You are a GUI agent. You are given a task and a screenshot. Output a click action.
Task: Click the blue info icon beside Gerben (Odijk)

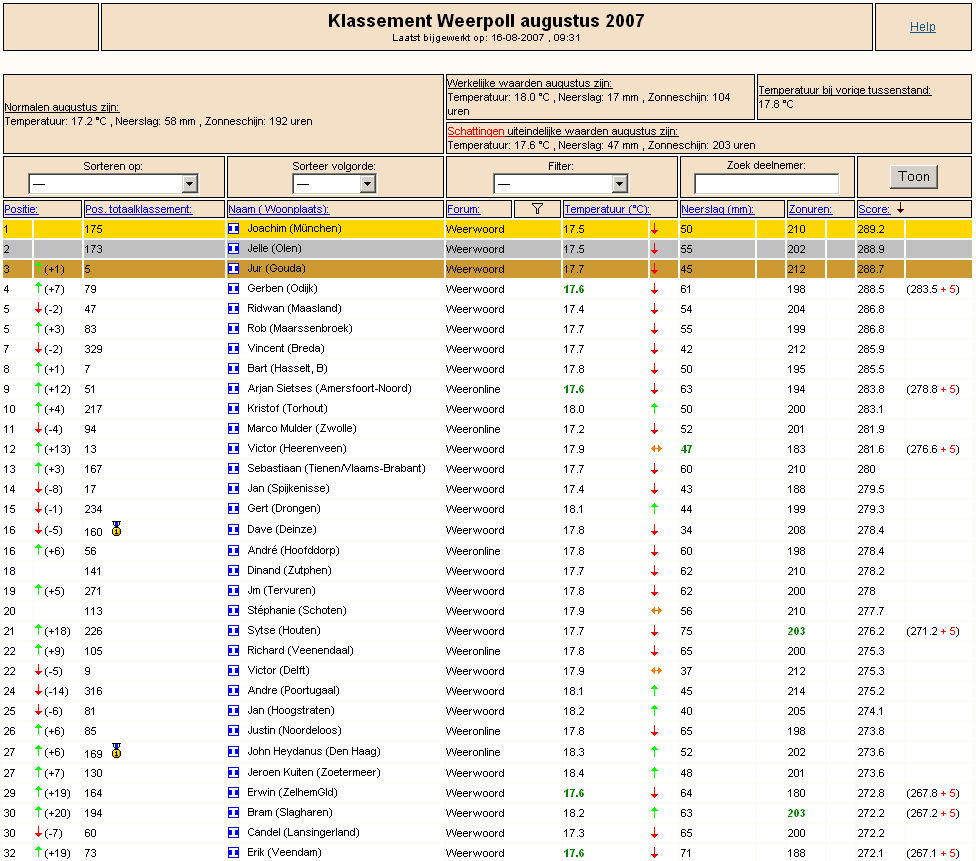pos(233,288)
